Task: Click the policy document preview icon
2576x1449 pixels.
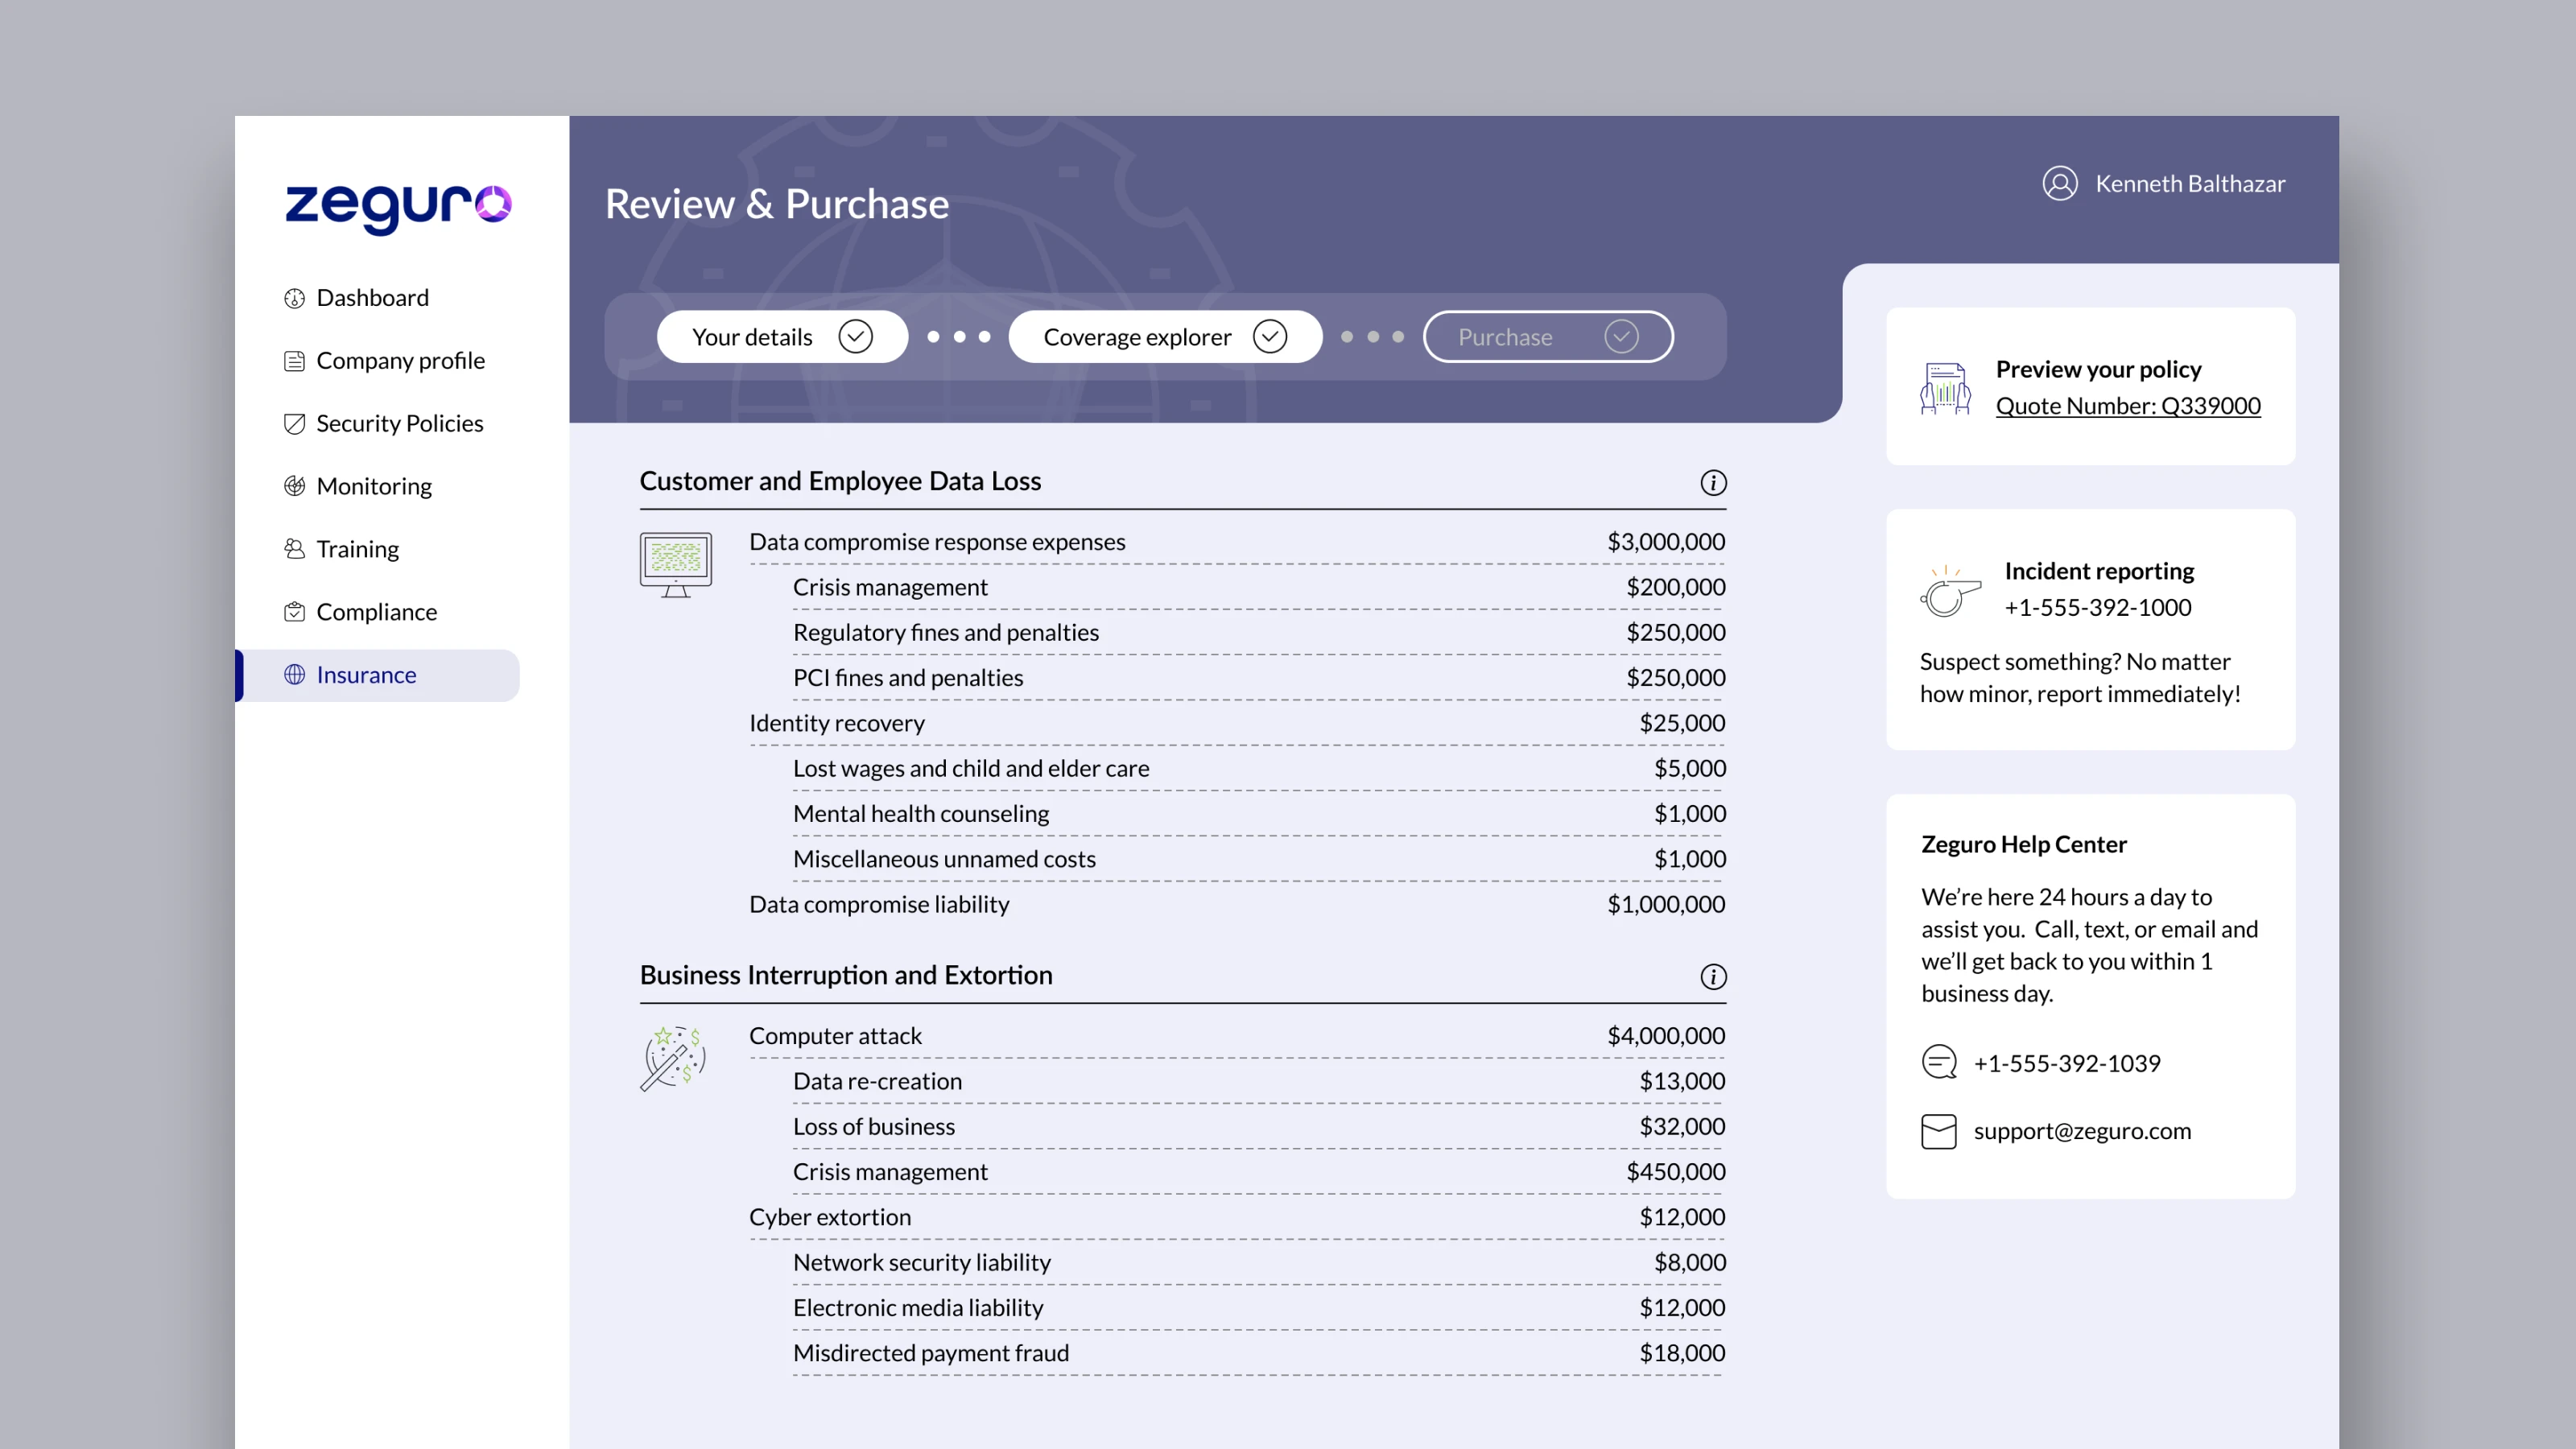Action: coord(1945,388)
